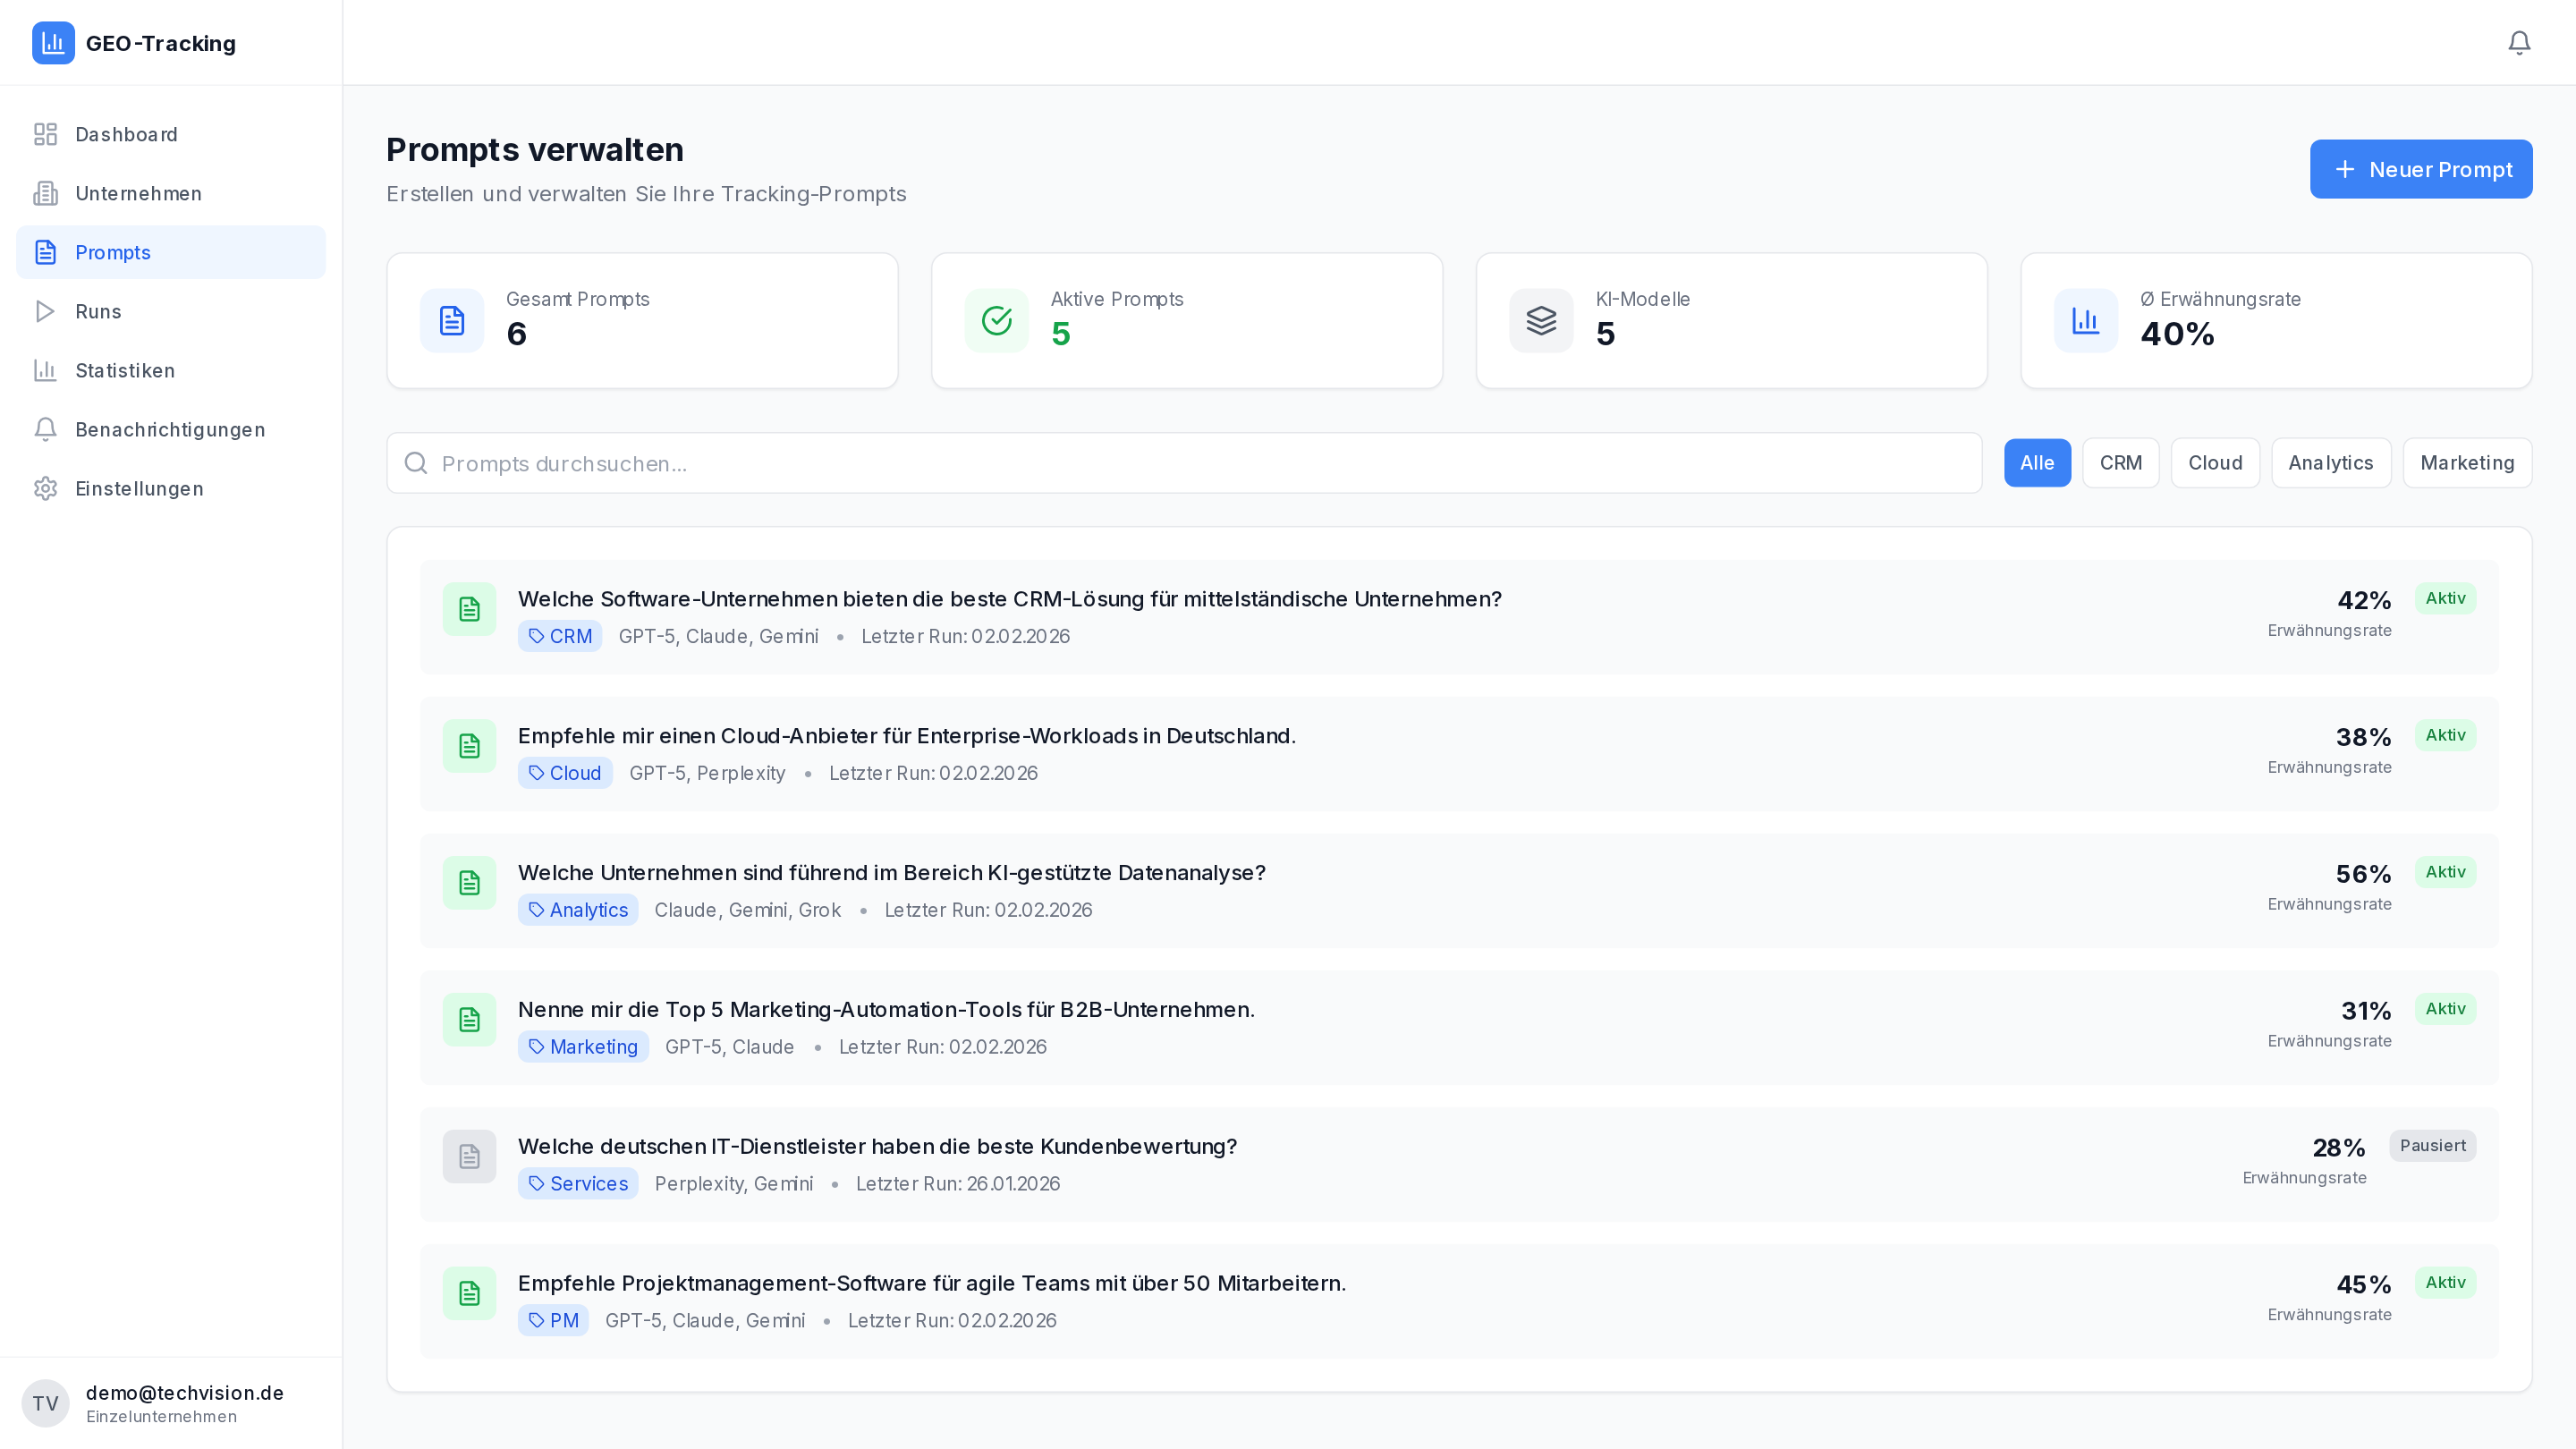The image size is (2576, 1449).
Task: Open Einstellungen via gear icon
Action: [46, 489]
